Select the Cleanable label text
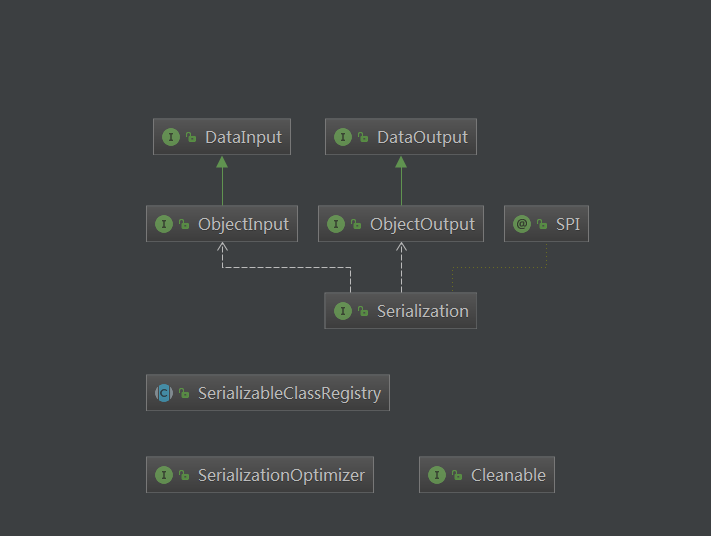Image resolution: width=711 pixels, height=536 pixels. pos(508,475)
